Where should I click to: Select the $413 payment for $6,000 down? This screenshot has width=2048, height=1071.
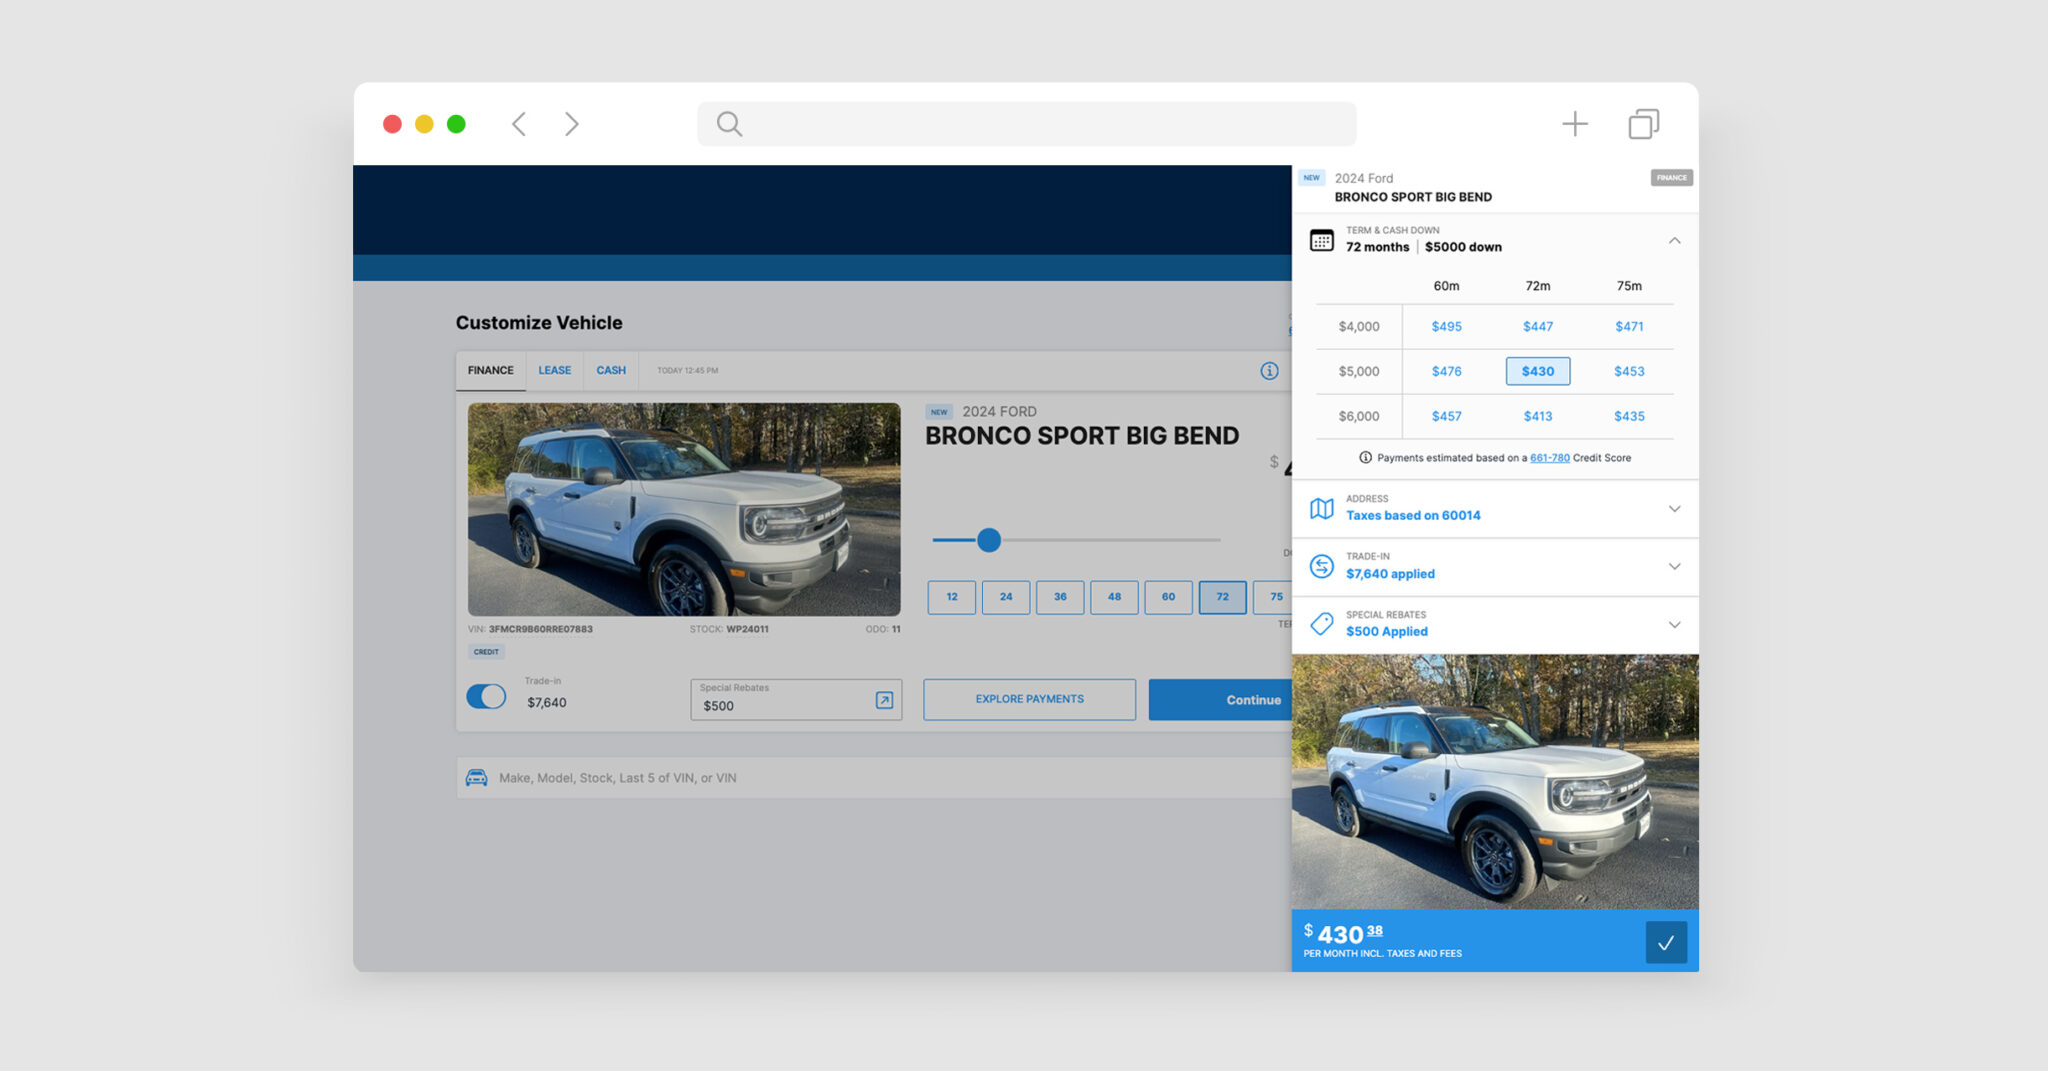1537,415
